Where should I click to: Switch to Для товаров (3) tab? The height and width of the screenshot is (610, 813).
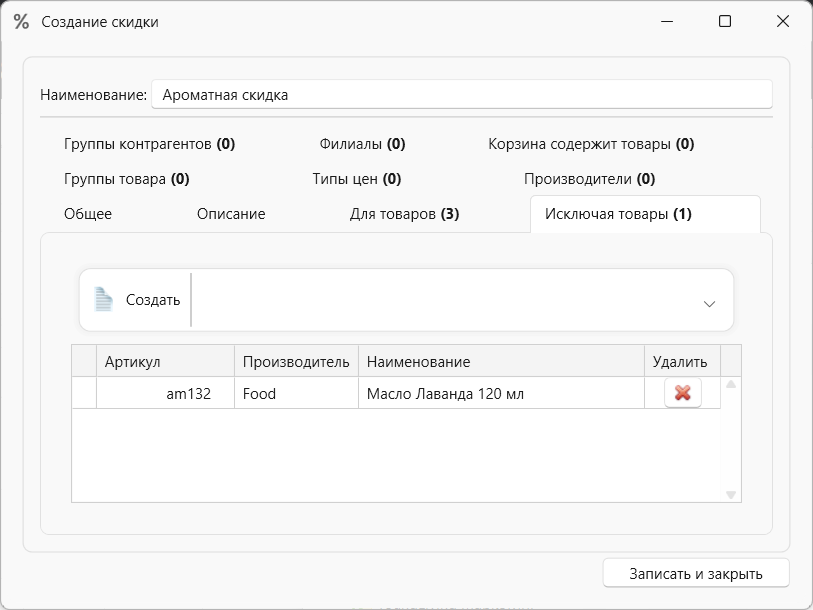coord(404,214)
